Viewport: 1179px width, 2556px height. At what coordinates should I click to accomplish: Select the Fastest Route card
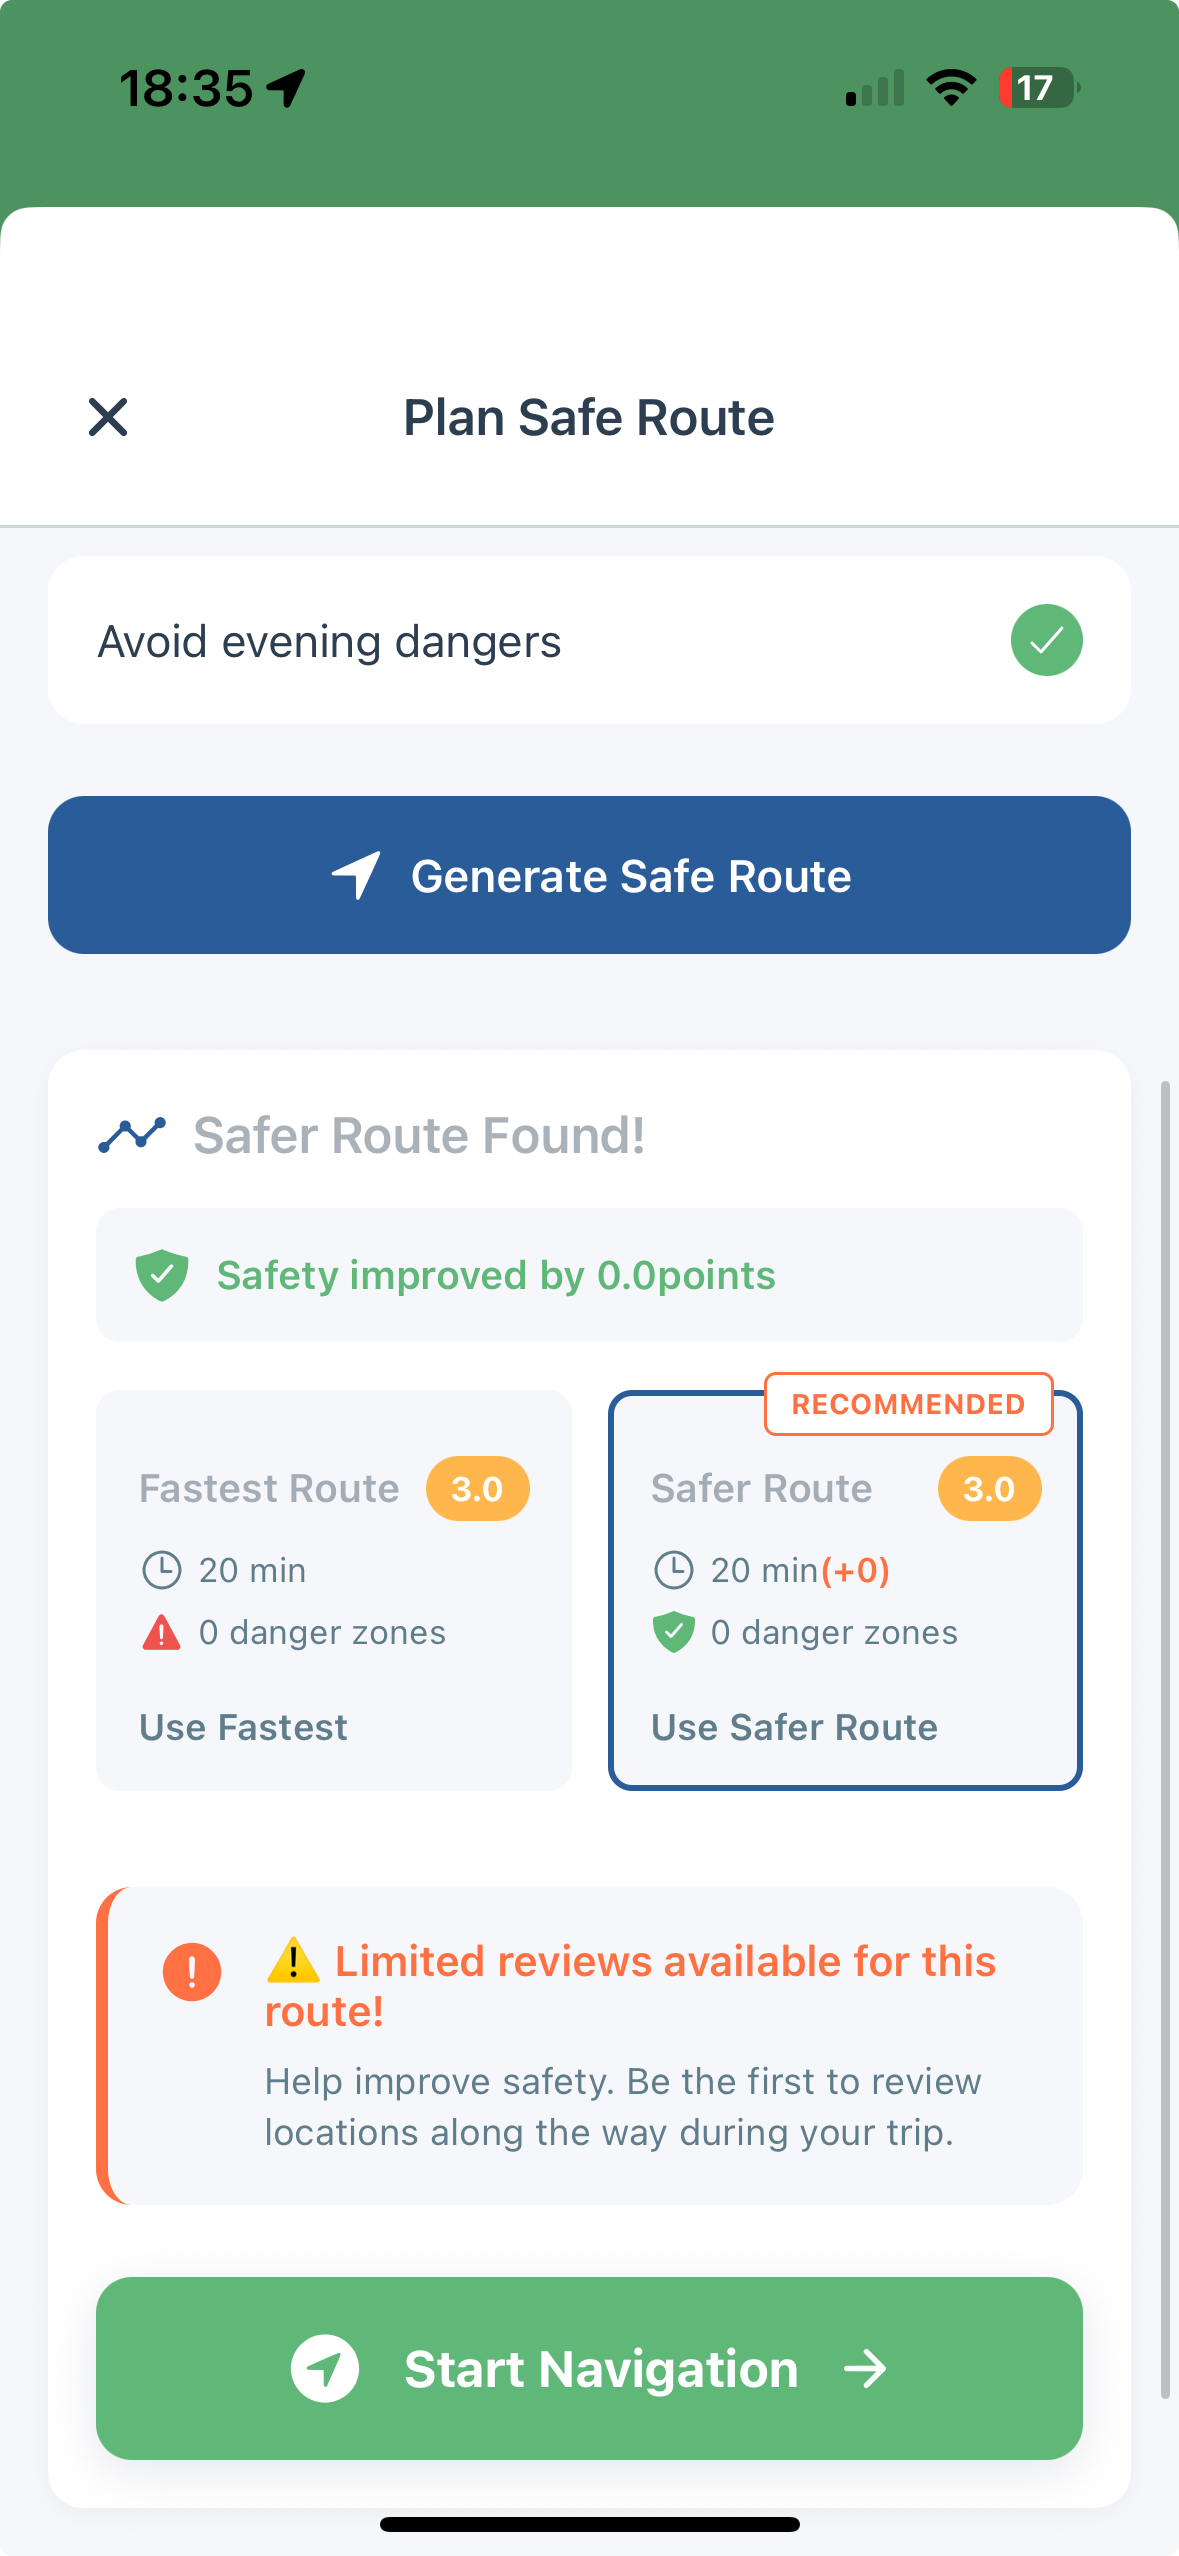pos(332,1590)
